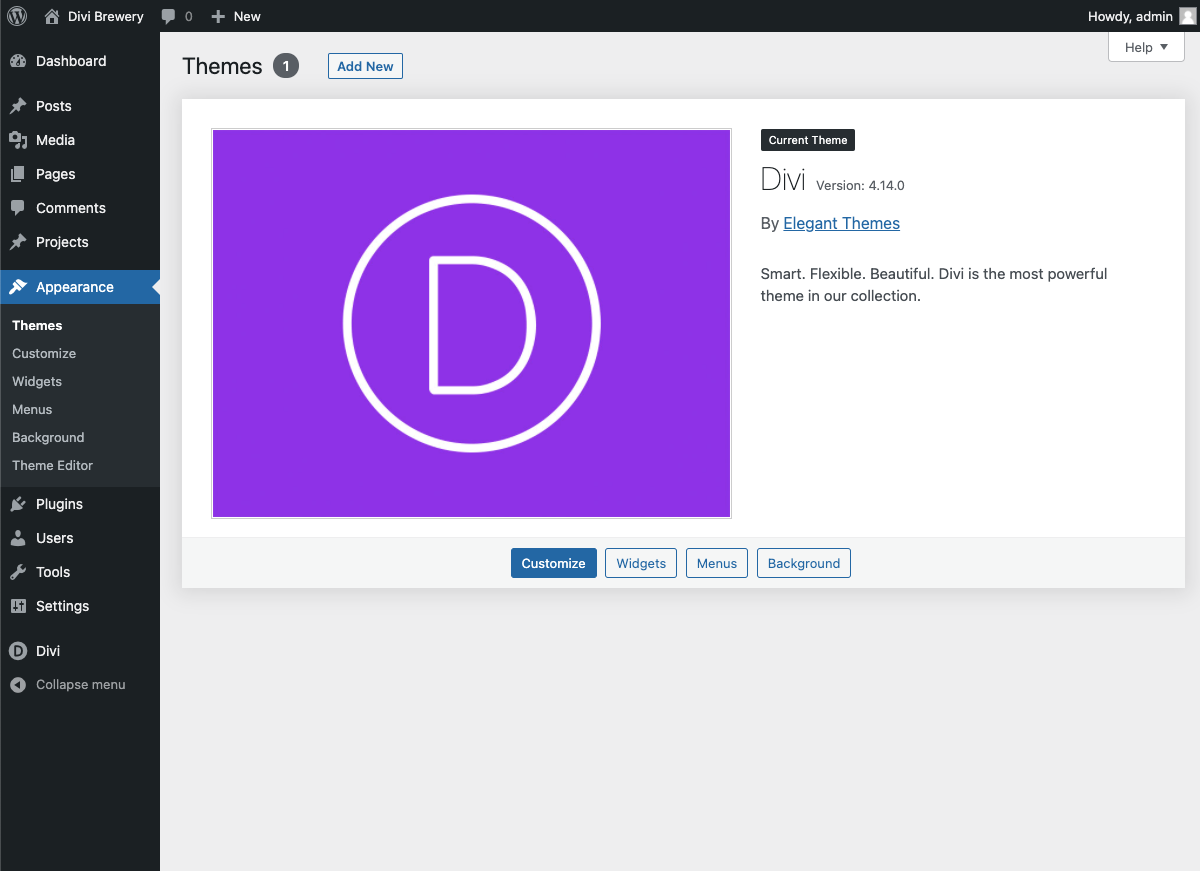Go to the Posts menu
This screenshot has height=871, width=1200.
(x=80, y=106)
